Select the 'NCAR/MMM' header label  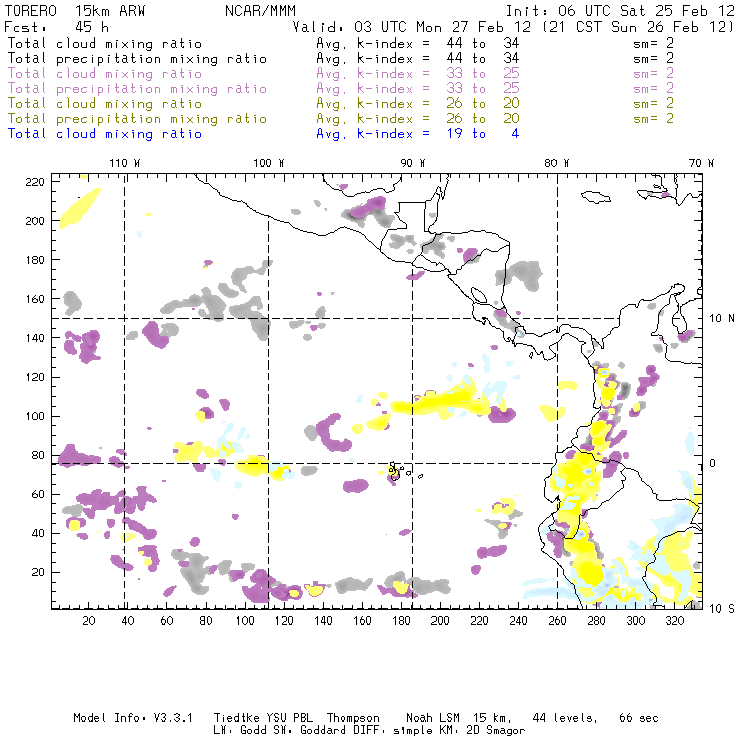260,11
